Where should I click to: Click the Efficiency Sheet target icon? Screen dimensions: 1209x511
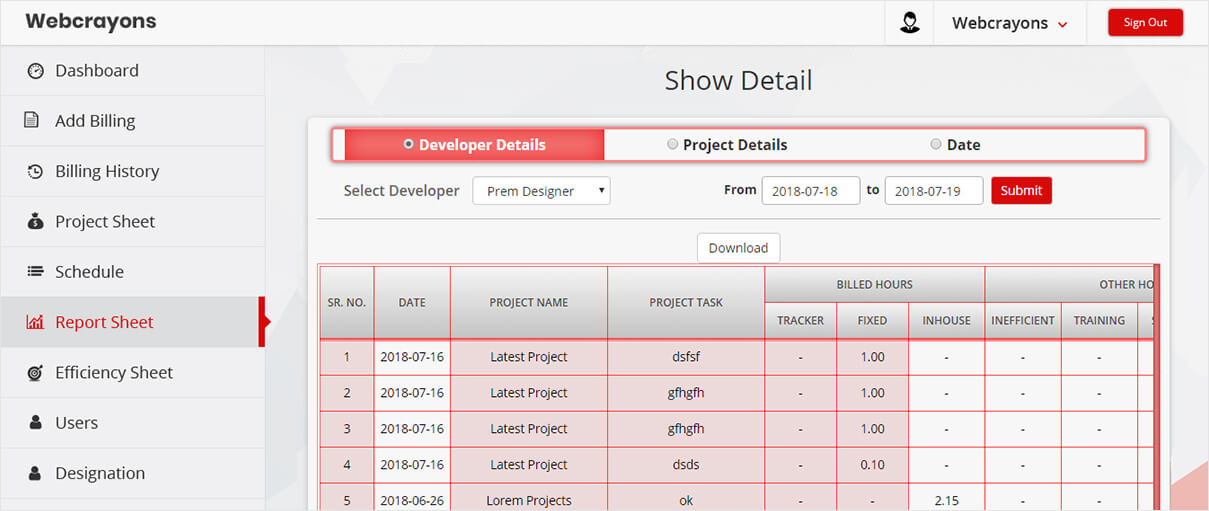tap(35, 373)
